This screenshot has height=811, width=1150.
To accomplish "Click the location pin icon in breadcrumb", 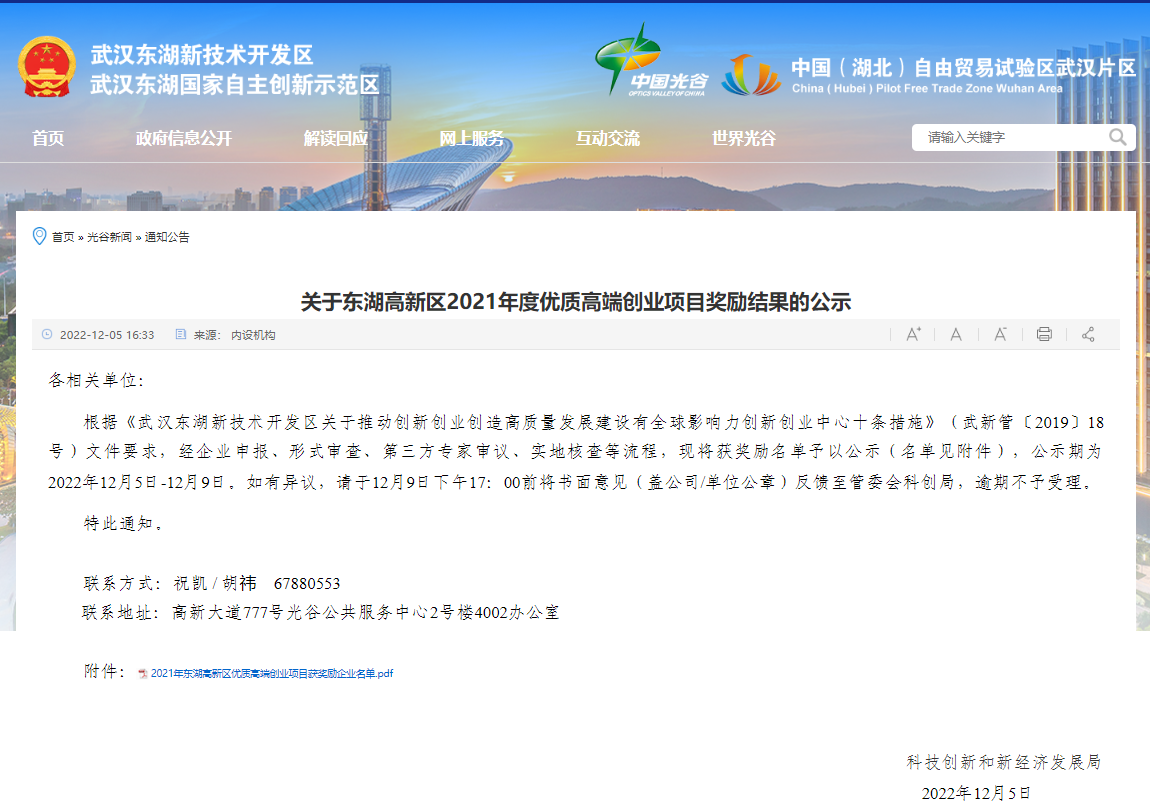I will click(x=40, y=236).
